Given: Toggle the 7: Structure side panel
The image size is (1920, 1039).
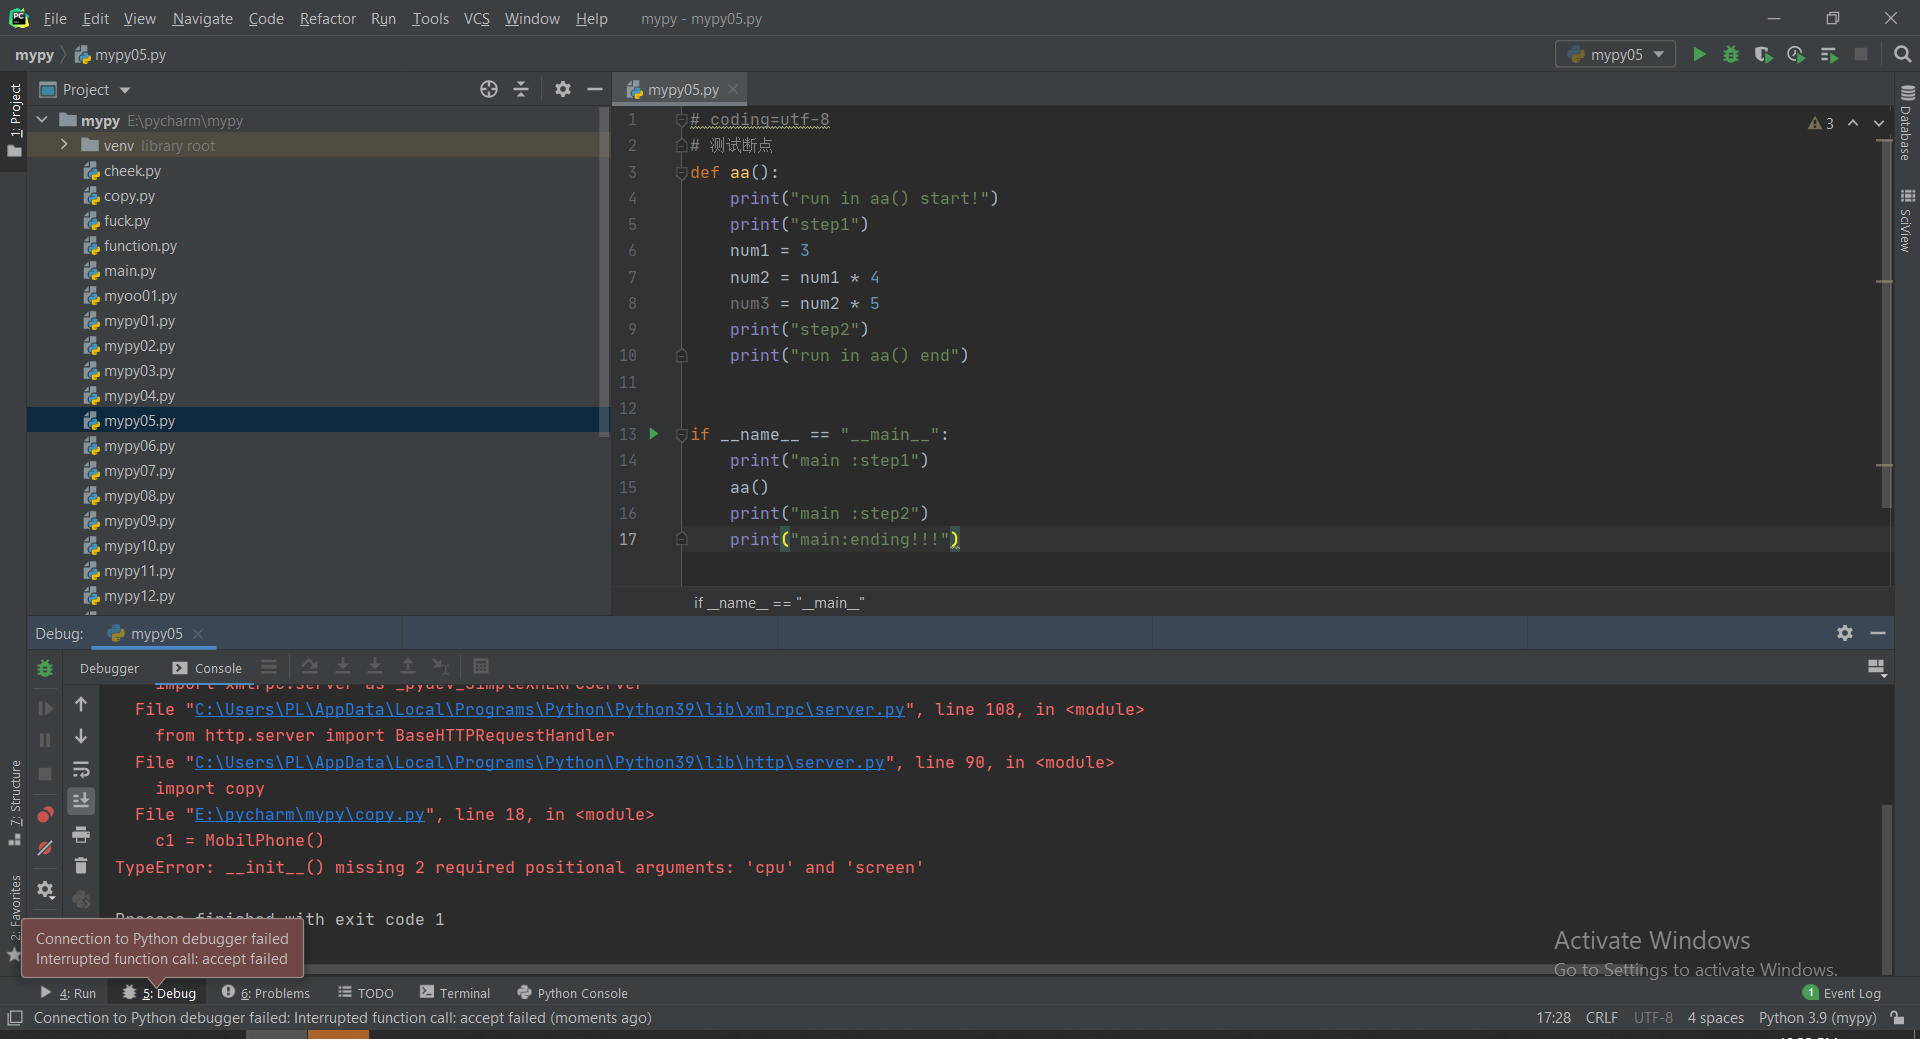Looking at the screenshot, I should pyautogui.click(x=14, y=803).
